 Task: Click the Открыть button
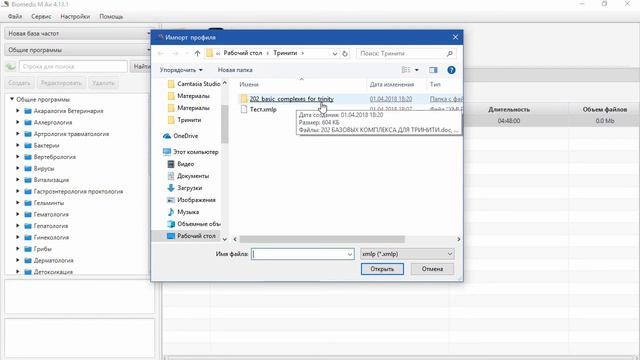coord(382,269)
